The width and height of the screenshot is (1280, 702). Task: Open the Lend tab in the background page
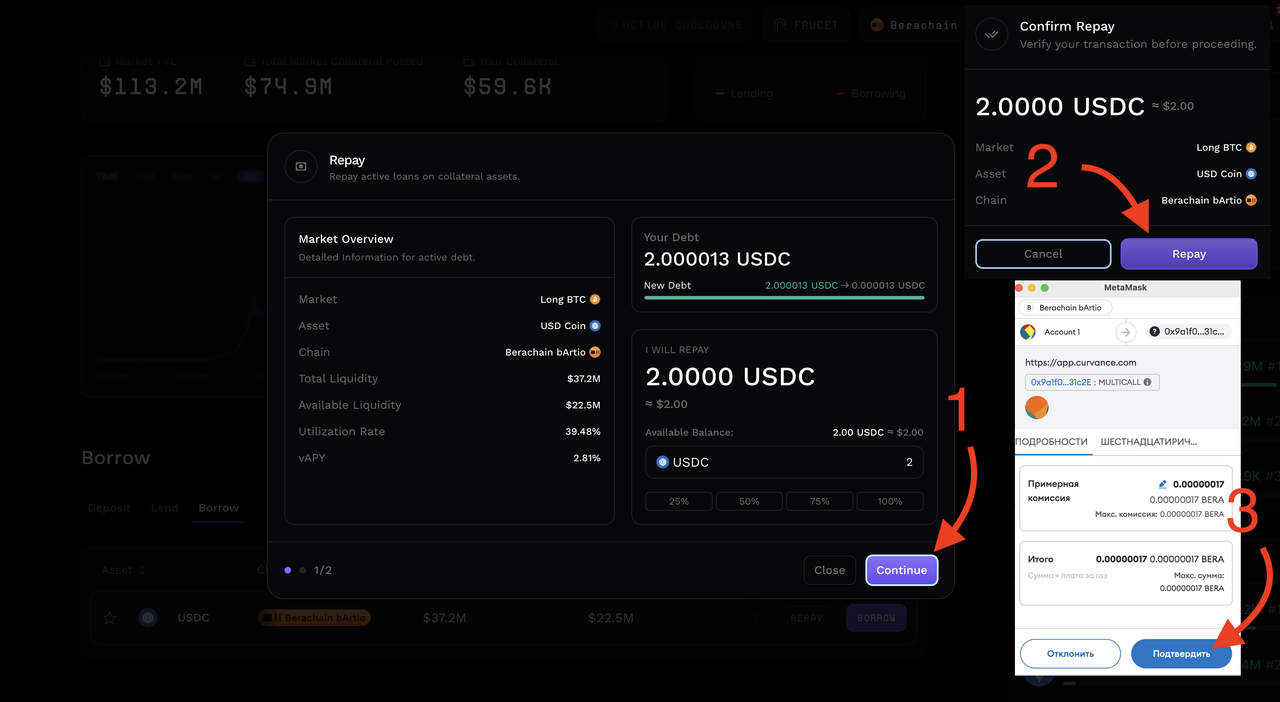164,508
